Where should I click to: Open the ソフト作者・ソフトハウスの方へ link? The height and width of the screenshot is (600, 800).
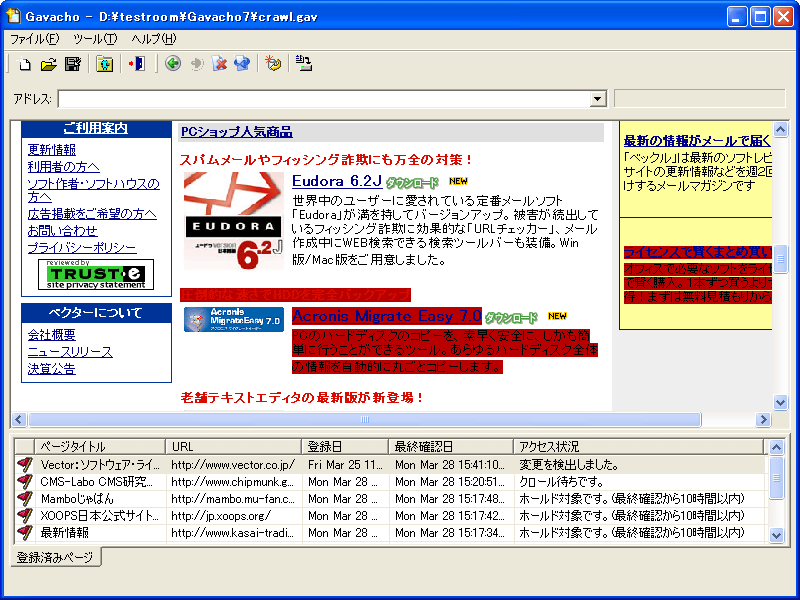tap(93, 190)
